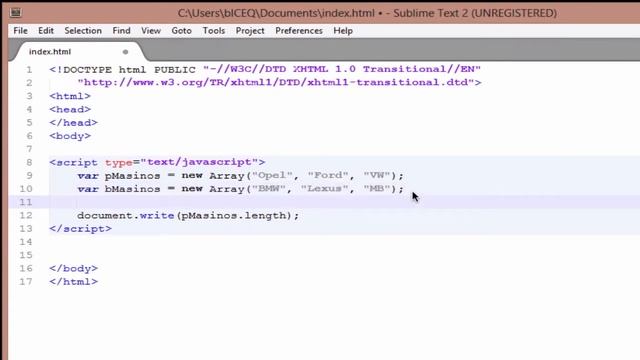Click line number 11 in gutter
Viewport: 640px width, 360px height.
26,202
